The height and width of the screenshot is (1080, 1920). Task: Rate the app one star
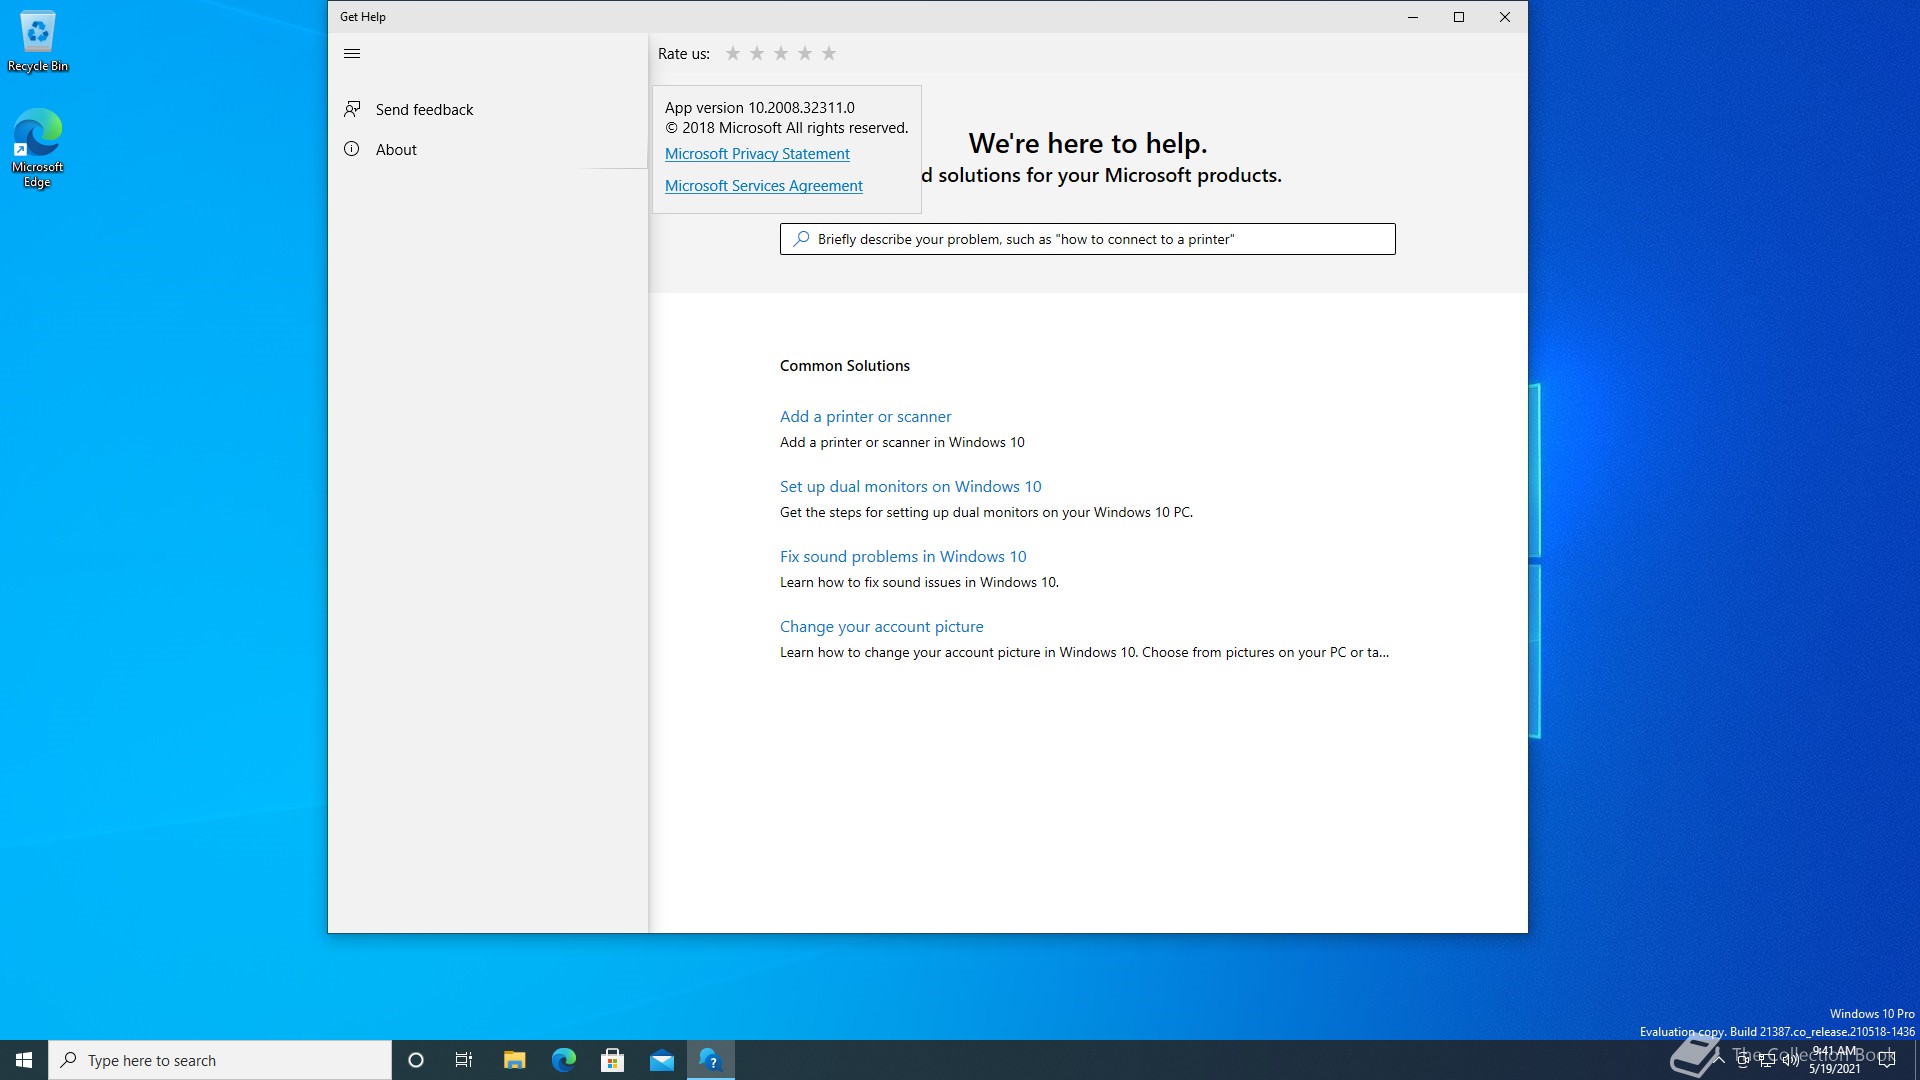(x=733, y=53)
